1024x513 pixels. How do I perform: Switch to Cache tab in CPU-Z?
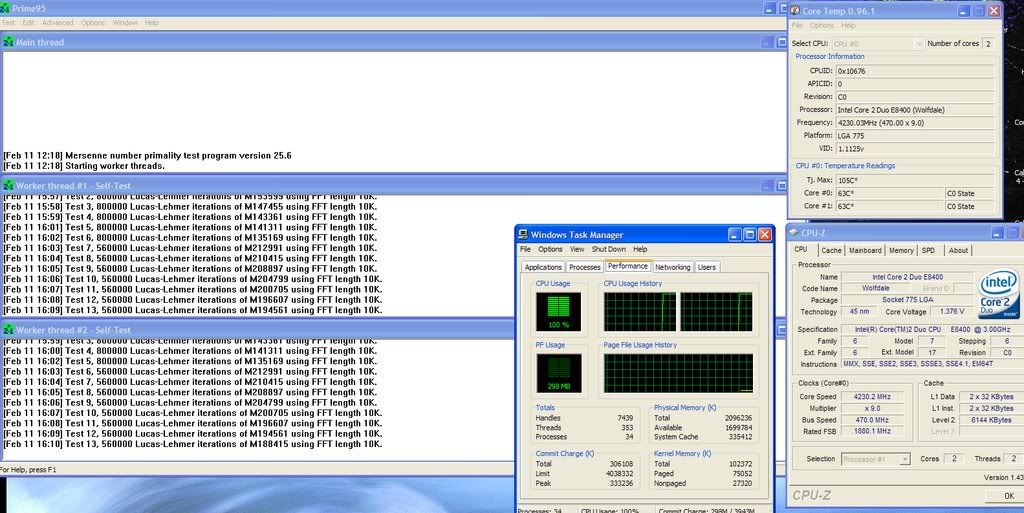click(831, 251)
